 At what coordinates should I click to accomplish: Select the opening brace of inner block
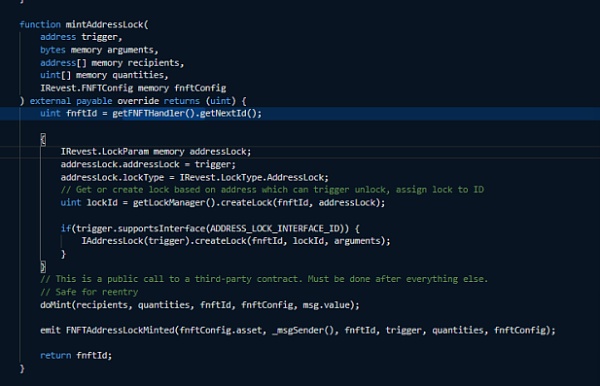coord(43,139)
